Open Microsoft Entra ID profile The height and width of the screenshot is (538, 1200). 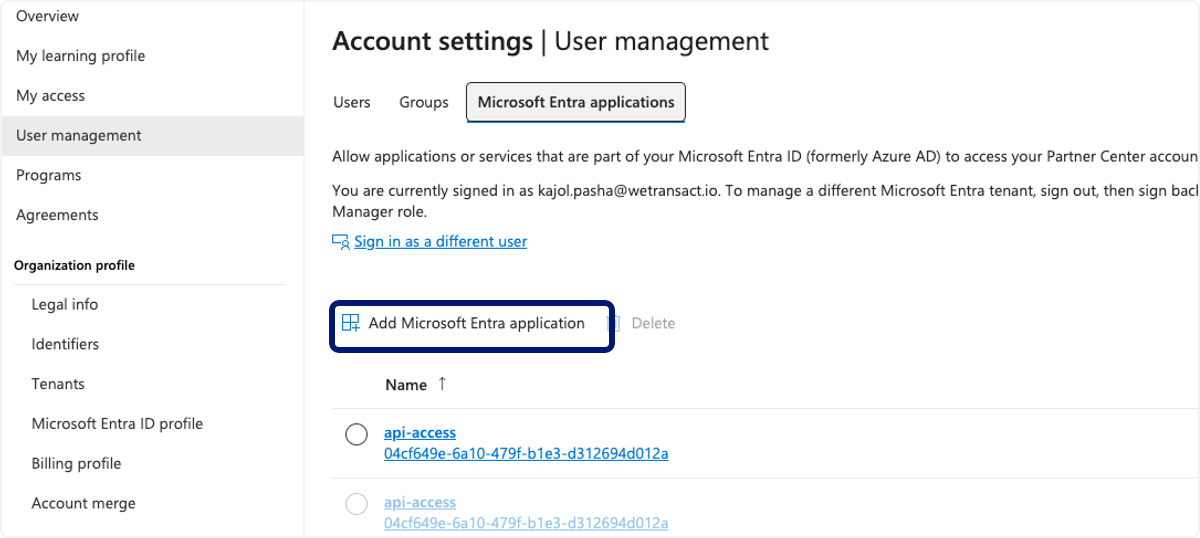pyautogui.click(x=117, y=424)
